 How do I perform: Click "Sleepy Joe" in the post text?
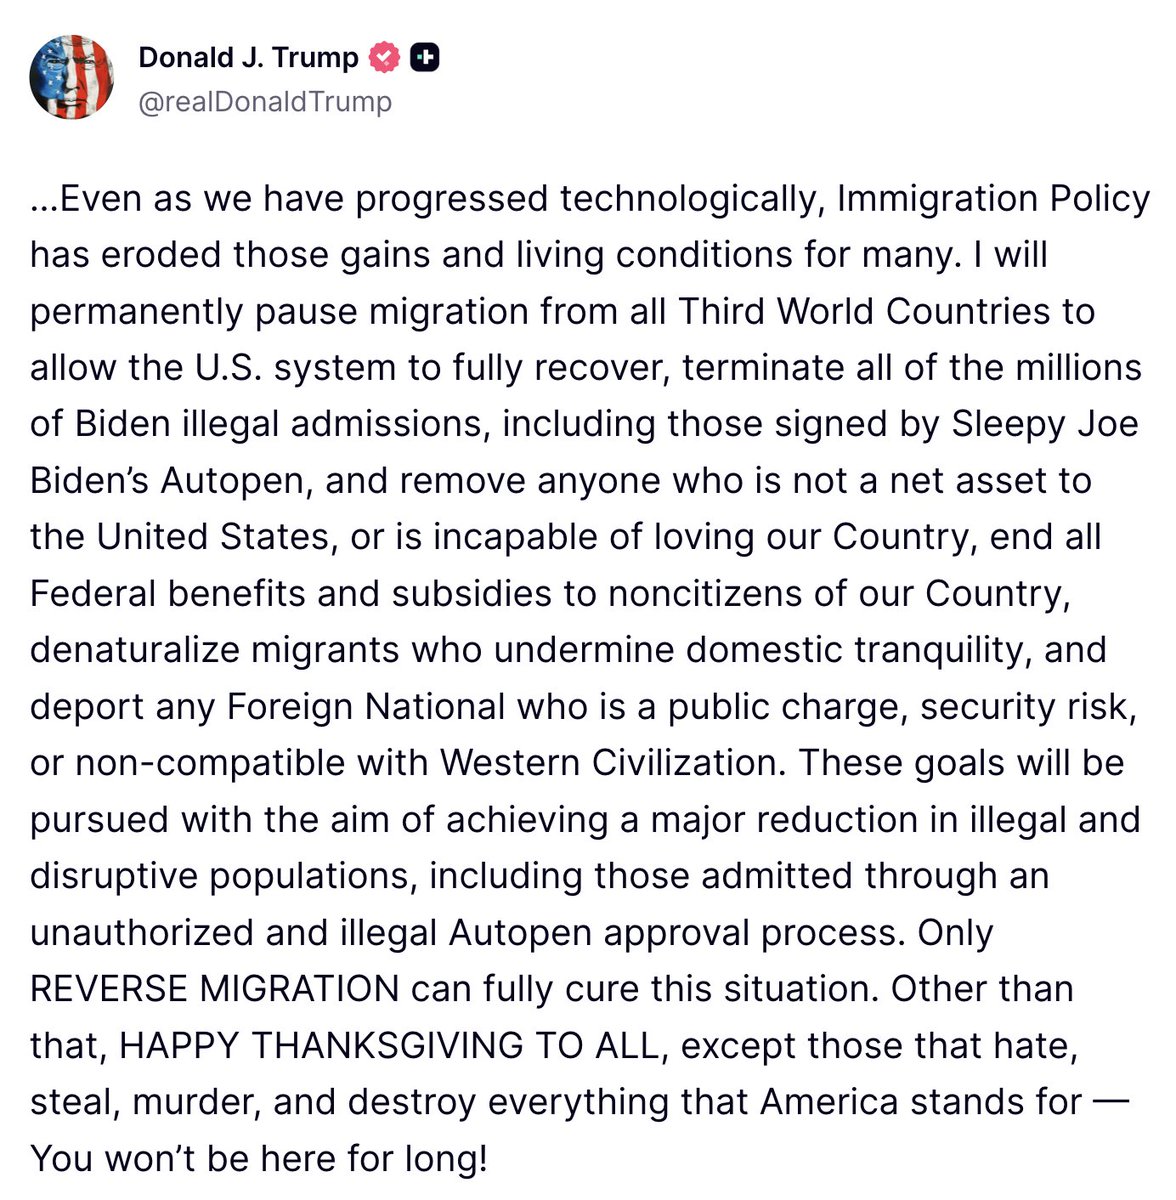click(x=1044, y=424)
